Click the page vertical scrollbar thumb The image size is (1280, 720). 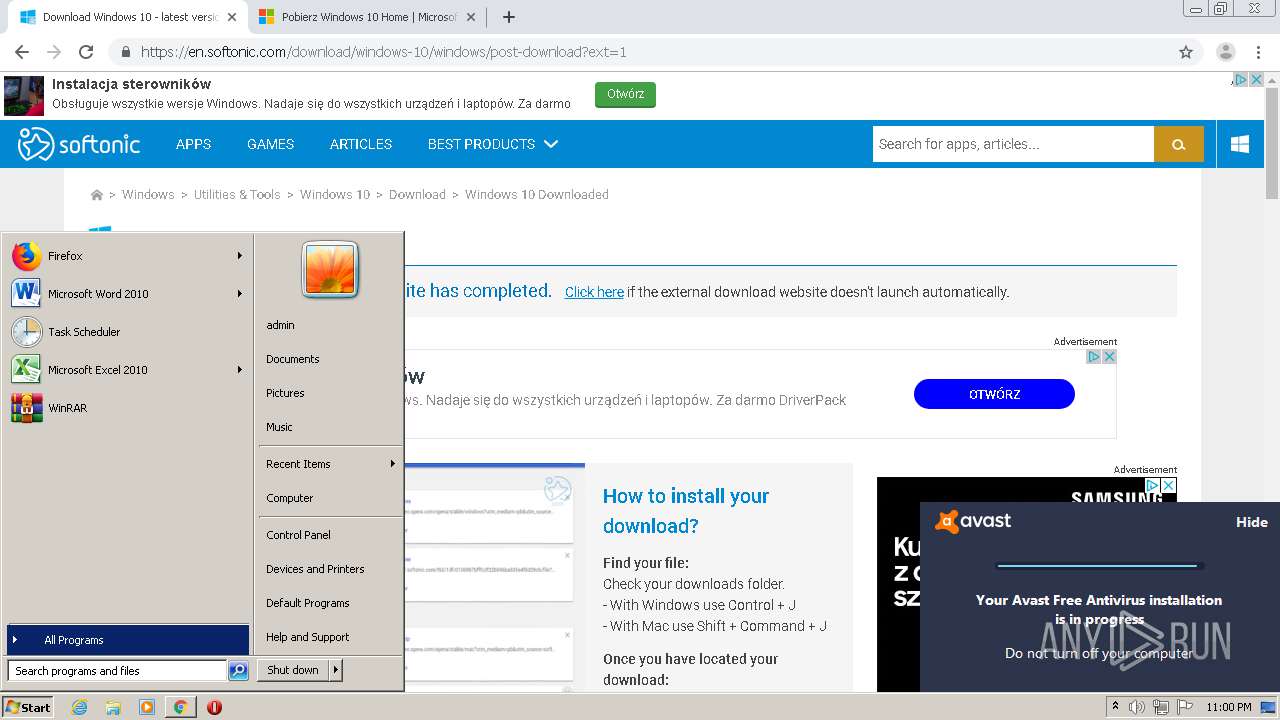tap(1272, 145)
